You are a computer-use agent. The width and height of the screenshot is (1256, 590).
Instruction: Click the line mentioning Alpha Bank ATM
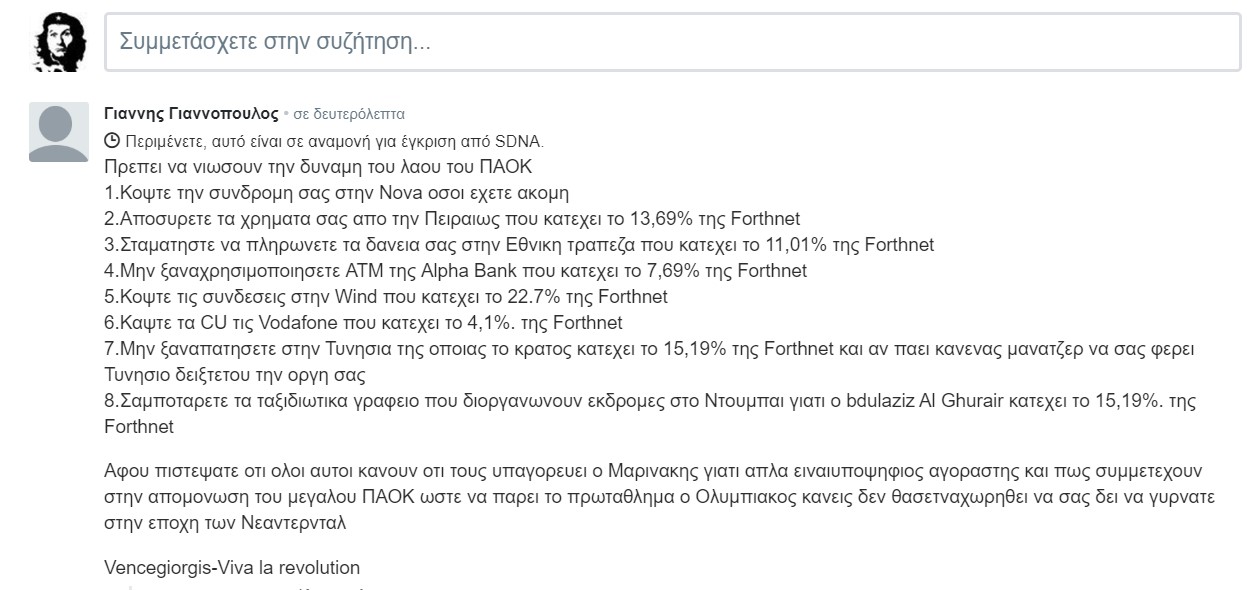pyautogui.click(x=455, y=270)
